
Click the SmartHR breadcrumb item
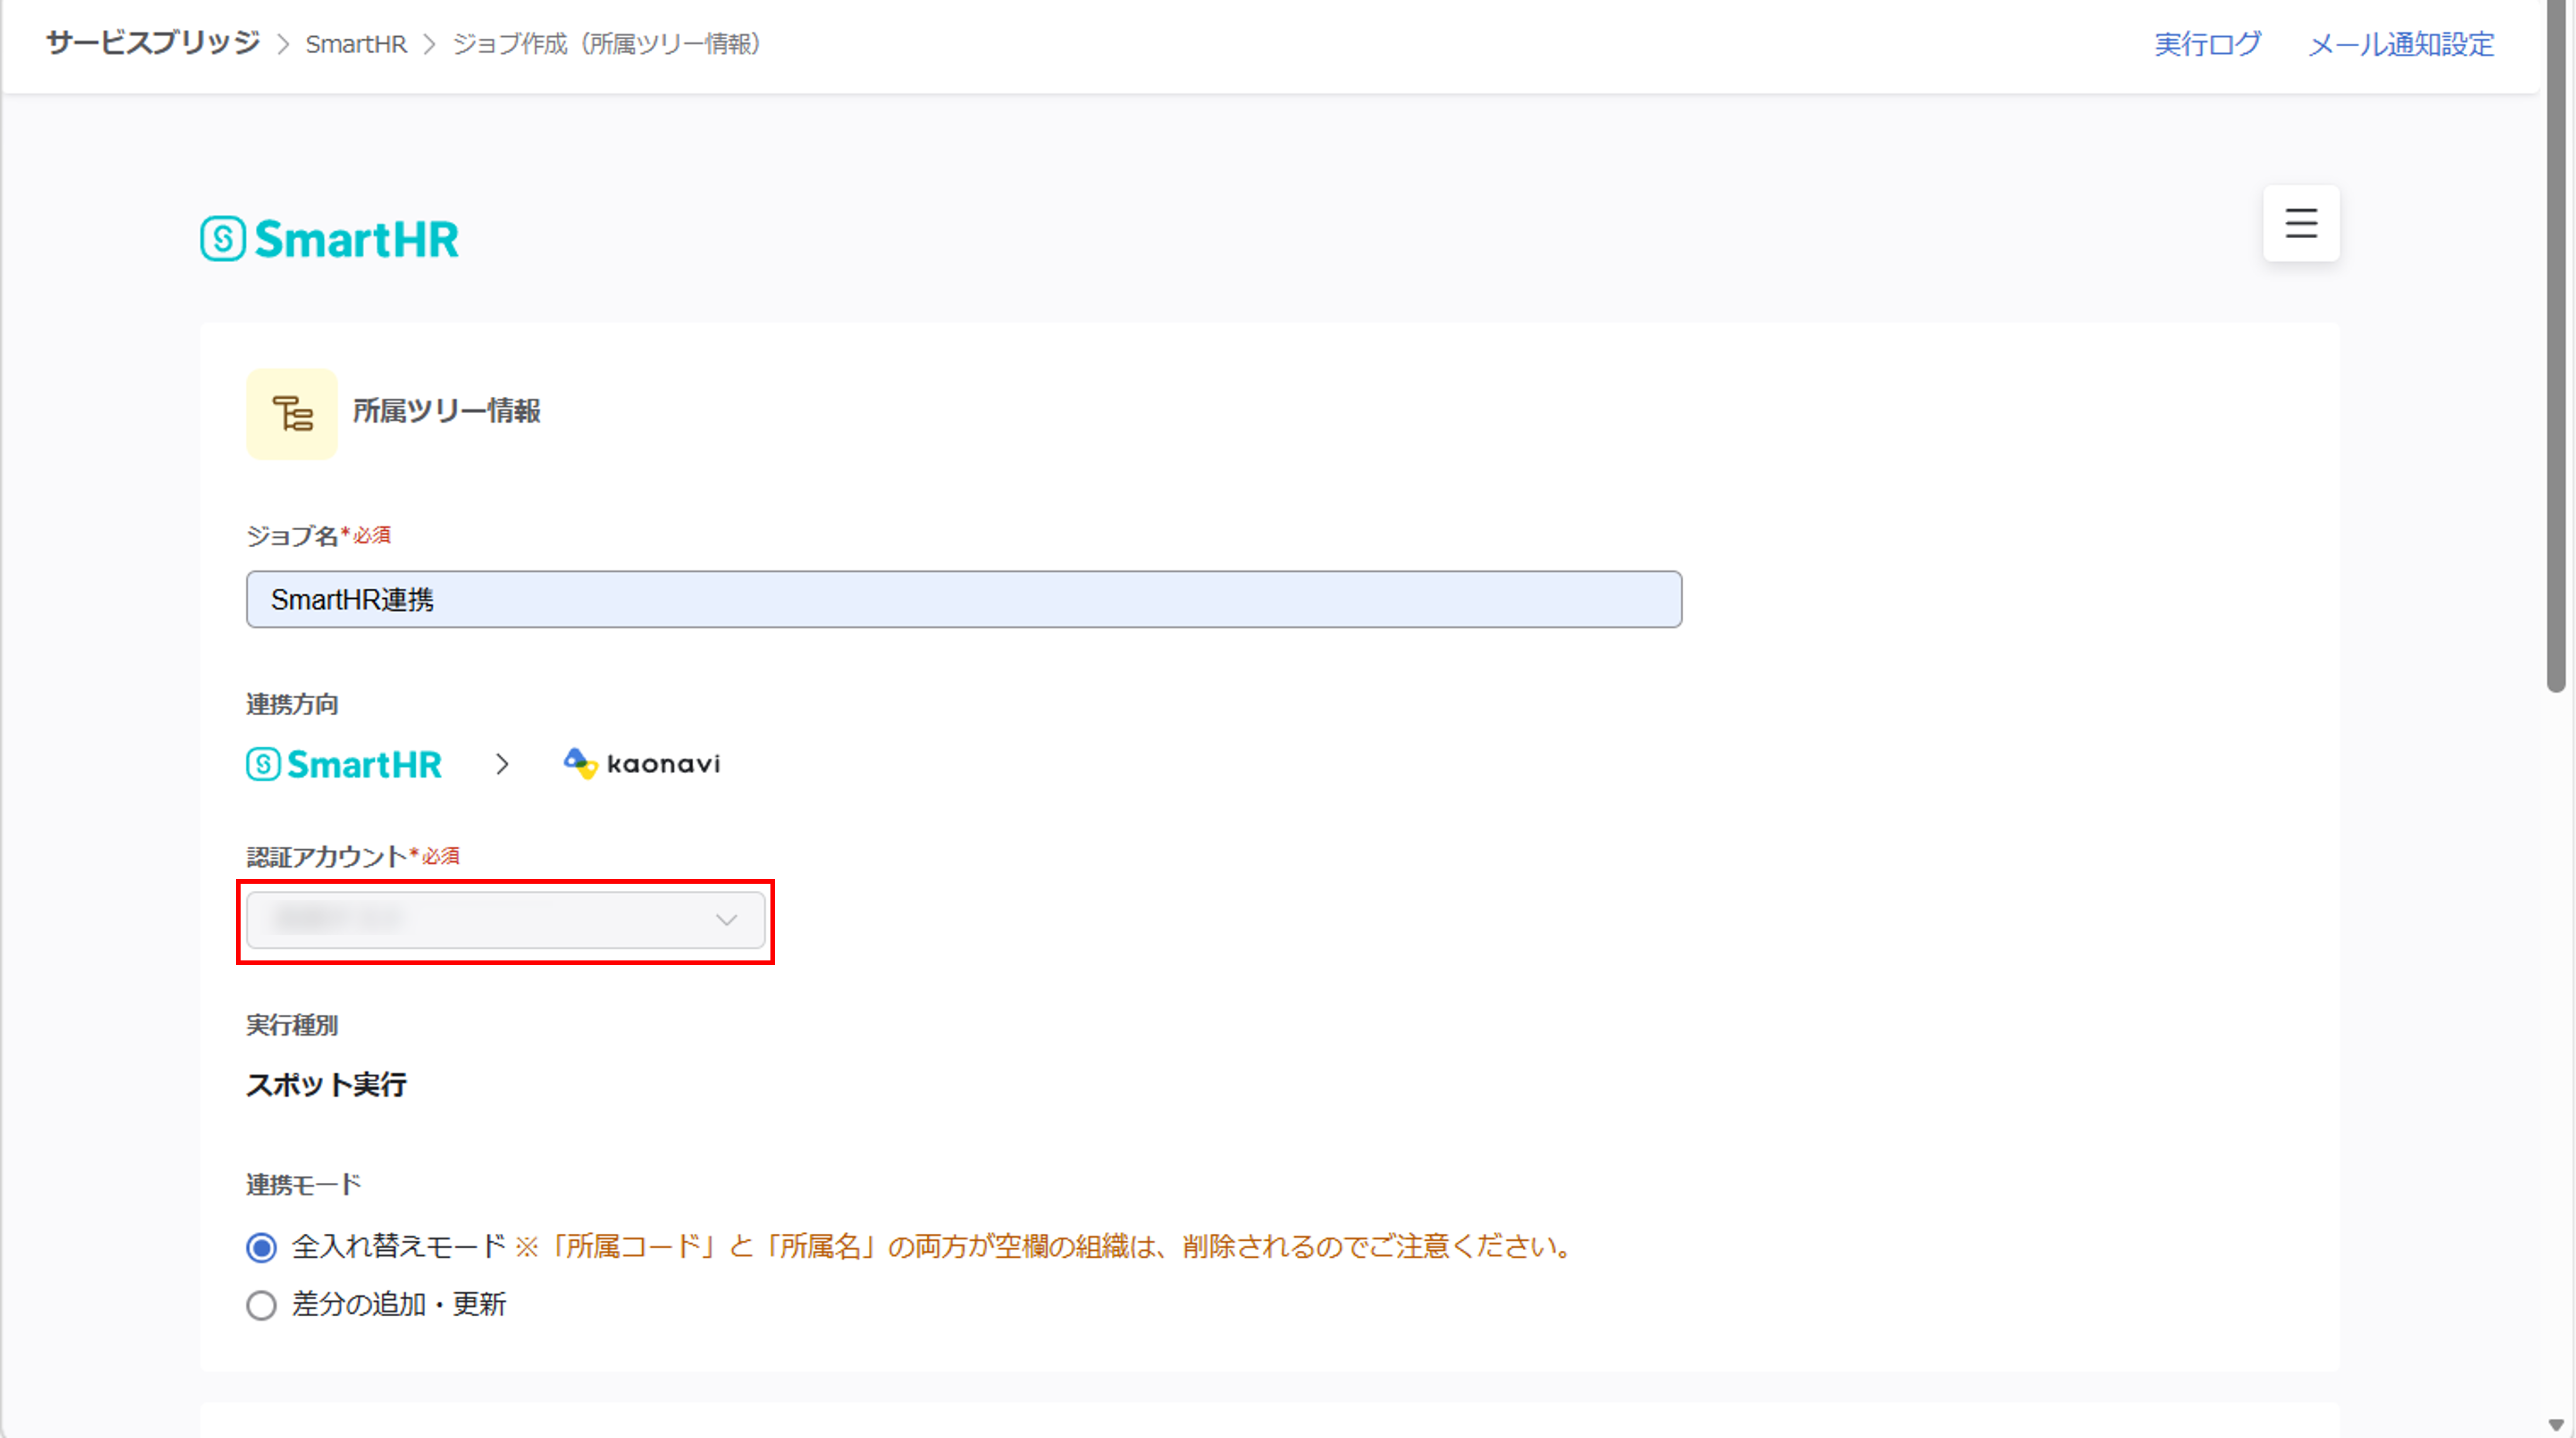tap(356, 44)
